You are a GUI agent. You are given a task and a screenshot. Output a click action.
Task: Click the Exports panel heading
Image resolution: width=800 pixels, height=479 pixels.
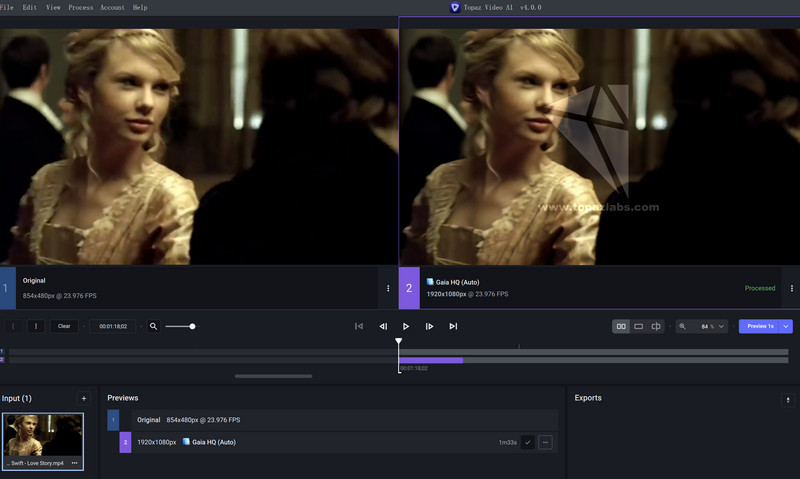(588, 398)
